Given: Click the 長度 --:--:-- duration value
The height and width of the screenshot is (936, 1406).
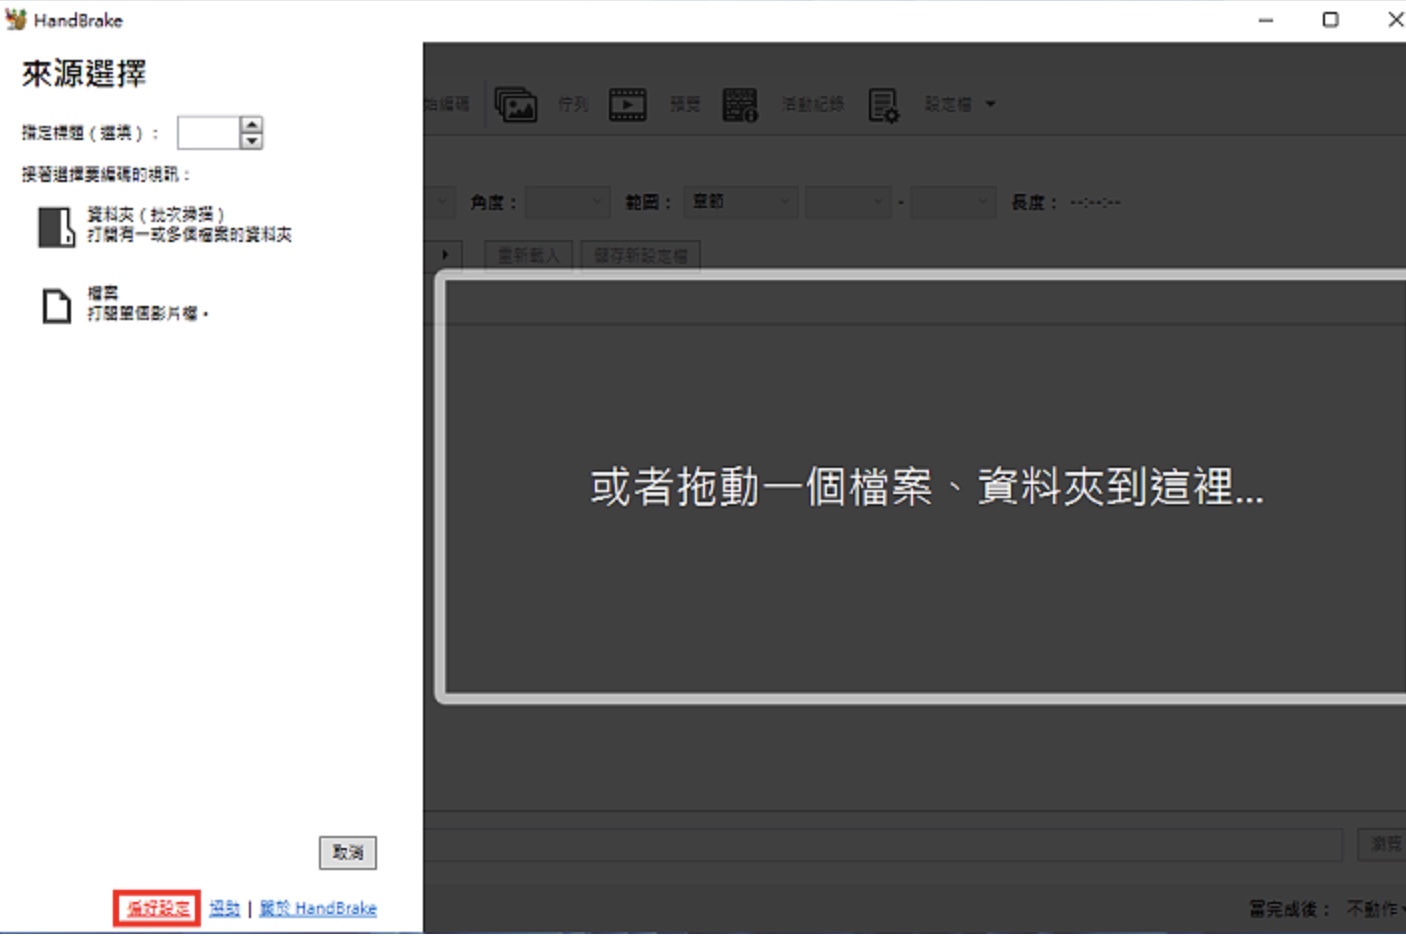Looking at the screenshot, I should [1095, 202].
